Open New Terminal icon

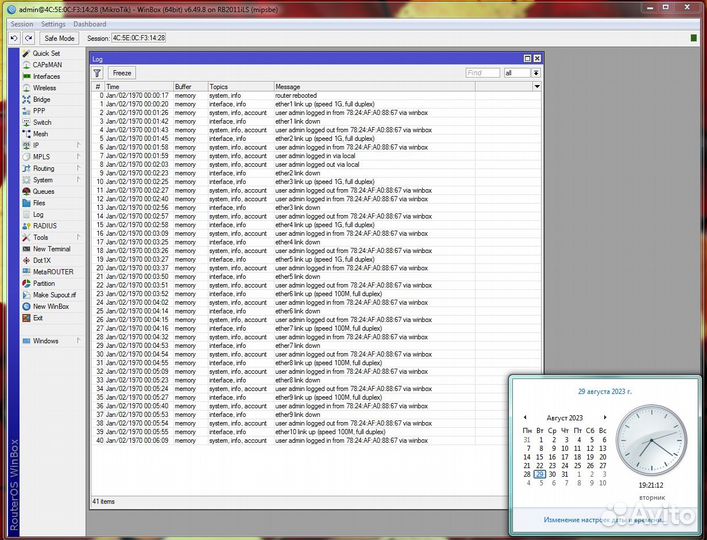tap(27, 249)
